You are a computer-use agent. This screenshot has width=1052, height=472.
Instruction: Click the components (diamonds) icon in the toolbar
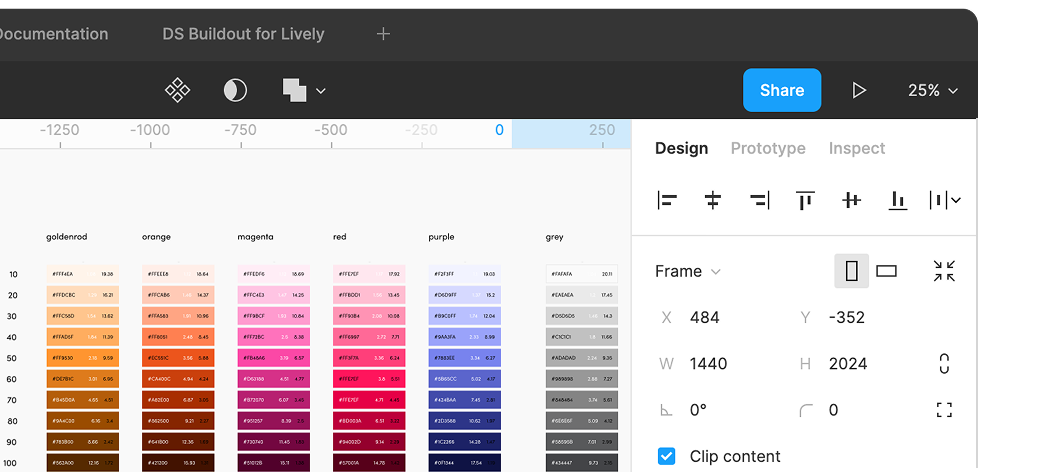click(177, 91)
